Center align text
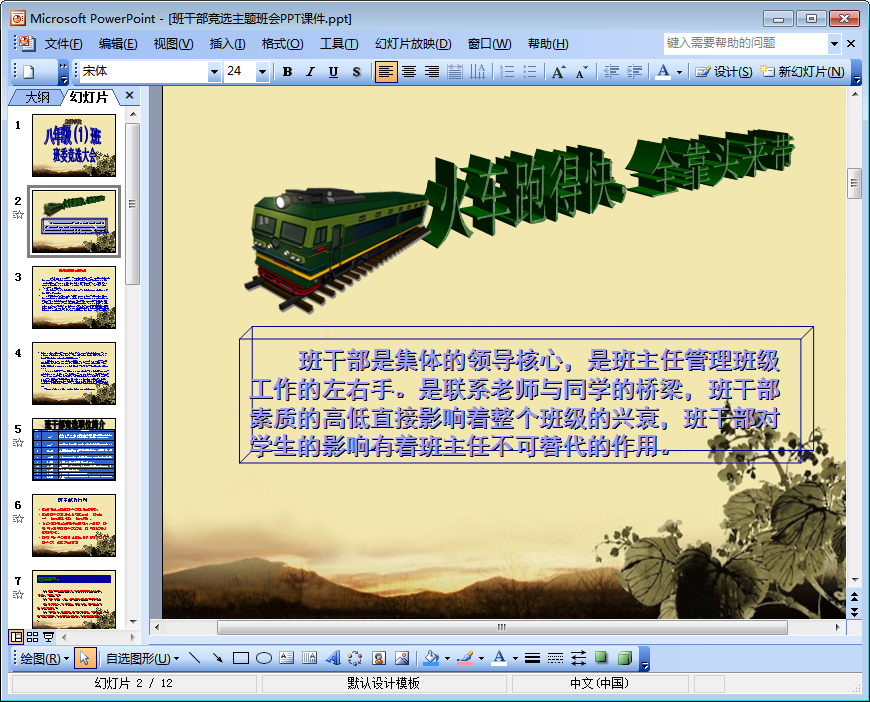 pos(409,72)
